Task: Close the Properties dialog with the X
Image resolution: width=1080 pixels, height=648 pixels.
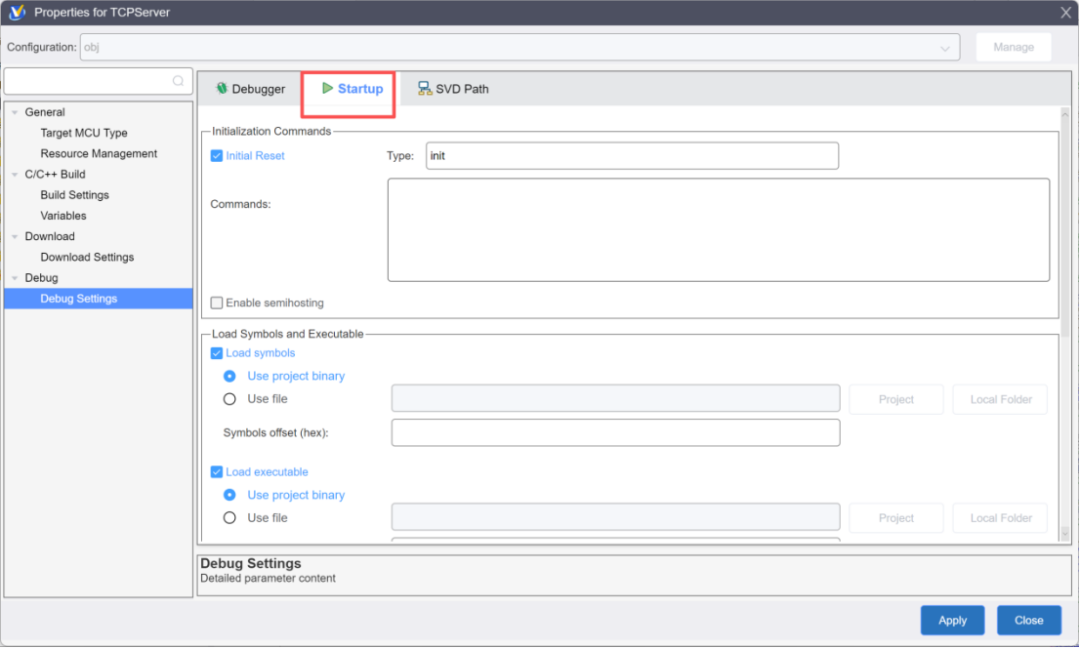Action: (1066, 12)
